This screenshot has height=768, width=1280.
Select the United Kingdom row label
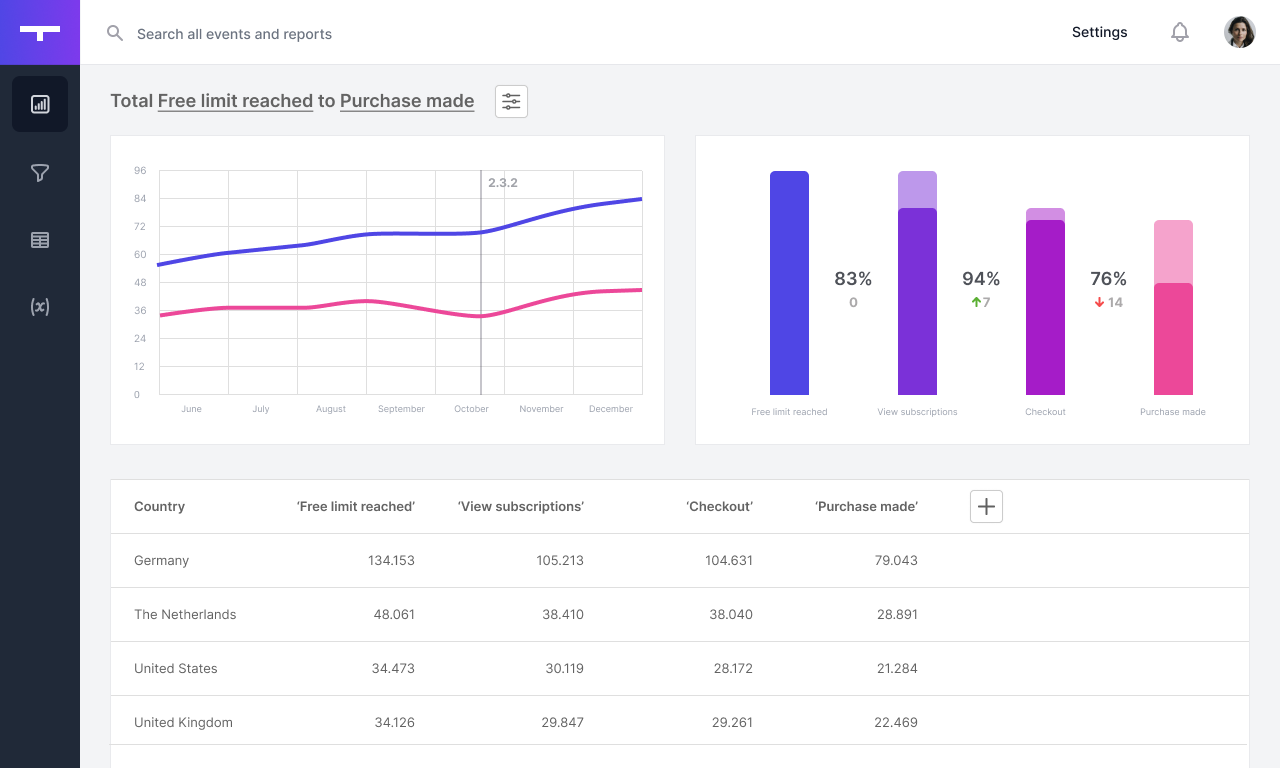(183, 723)
